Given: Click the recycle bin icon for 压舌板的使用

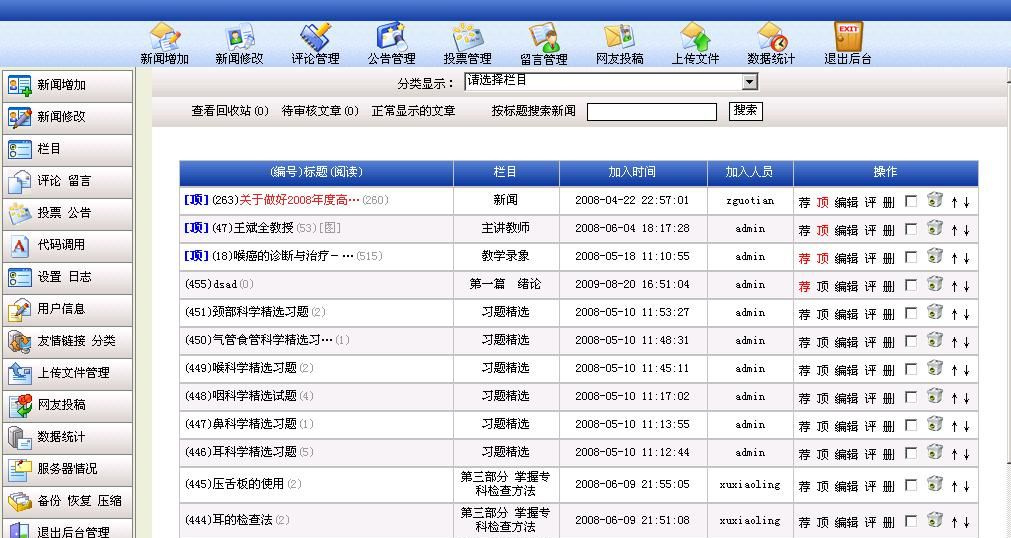Looking at the screenshot, I should point(934,484).
